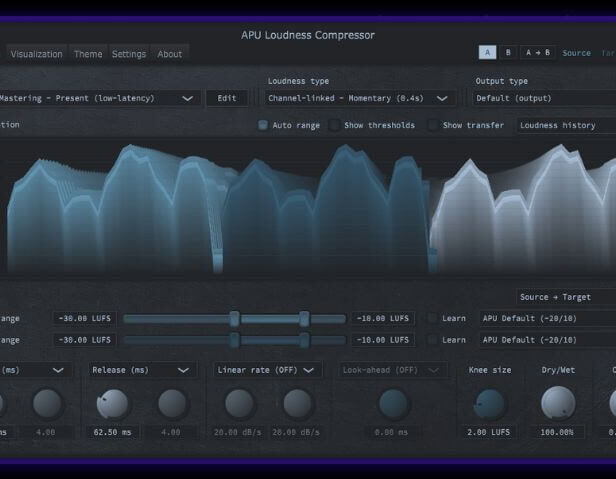616x479 pixels.
Task: Edit first range high value -10.00 LUFS
Action: 383,318
